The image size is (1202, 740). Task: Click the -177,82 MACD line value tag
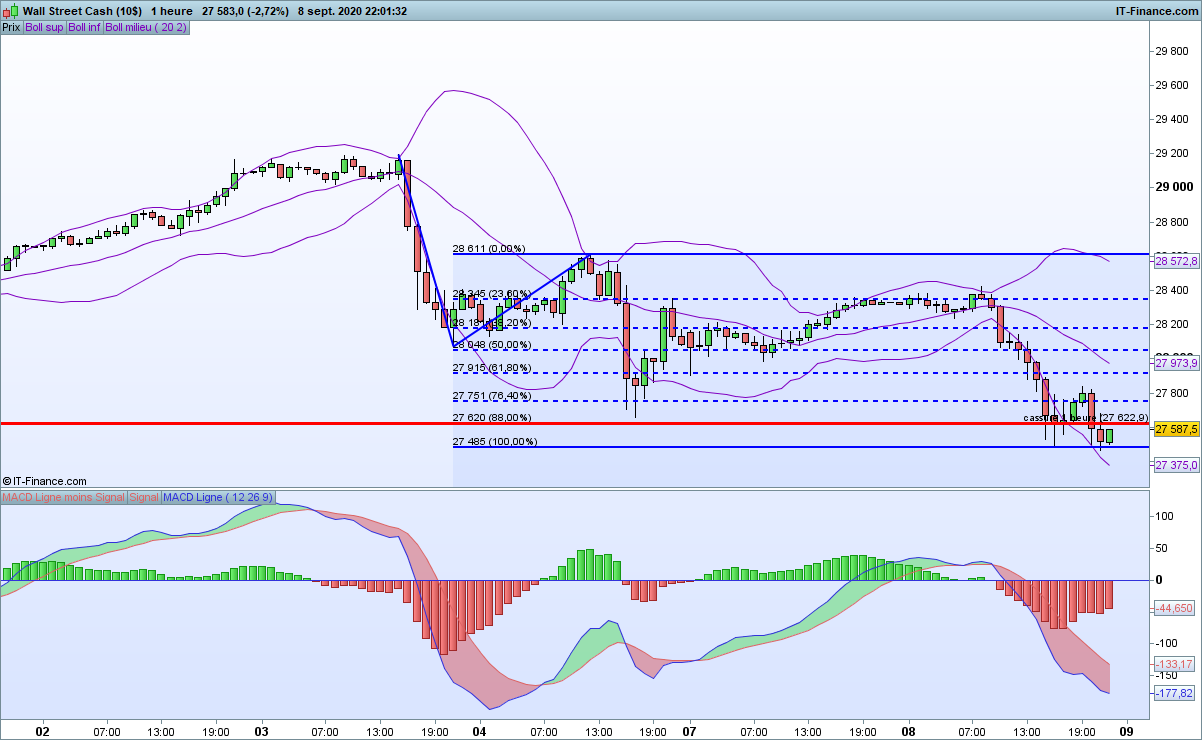pyautogui.click(x=1176, y=693)
